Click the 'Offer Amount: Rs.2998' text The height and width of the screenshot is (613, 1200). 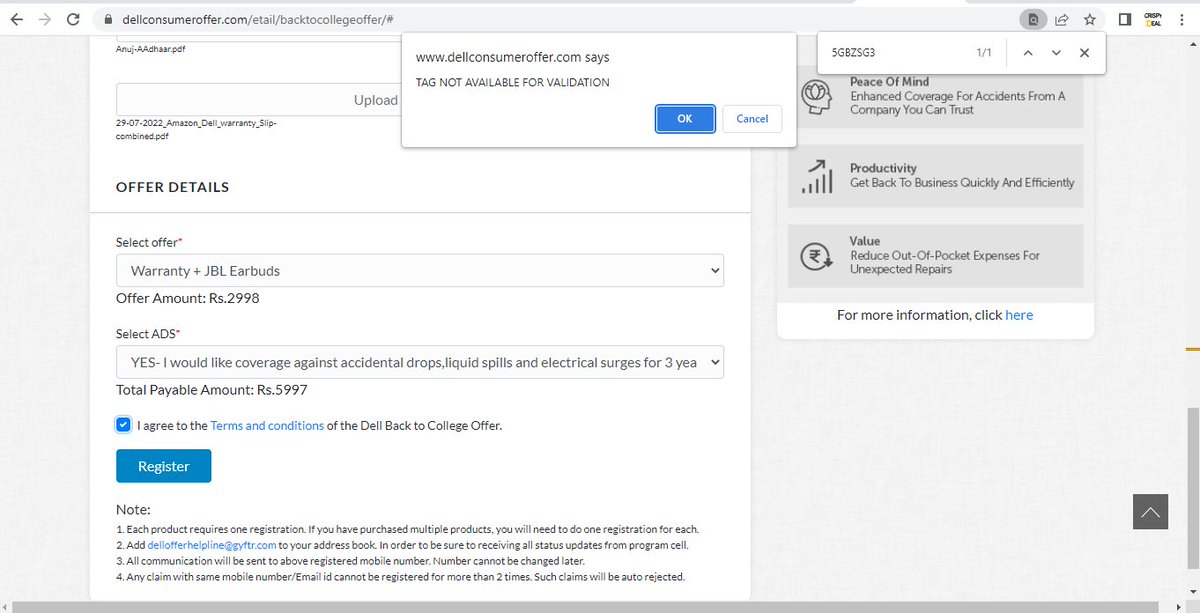(188, 298)
